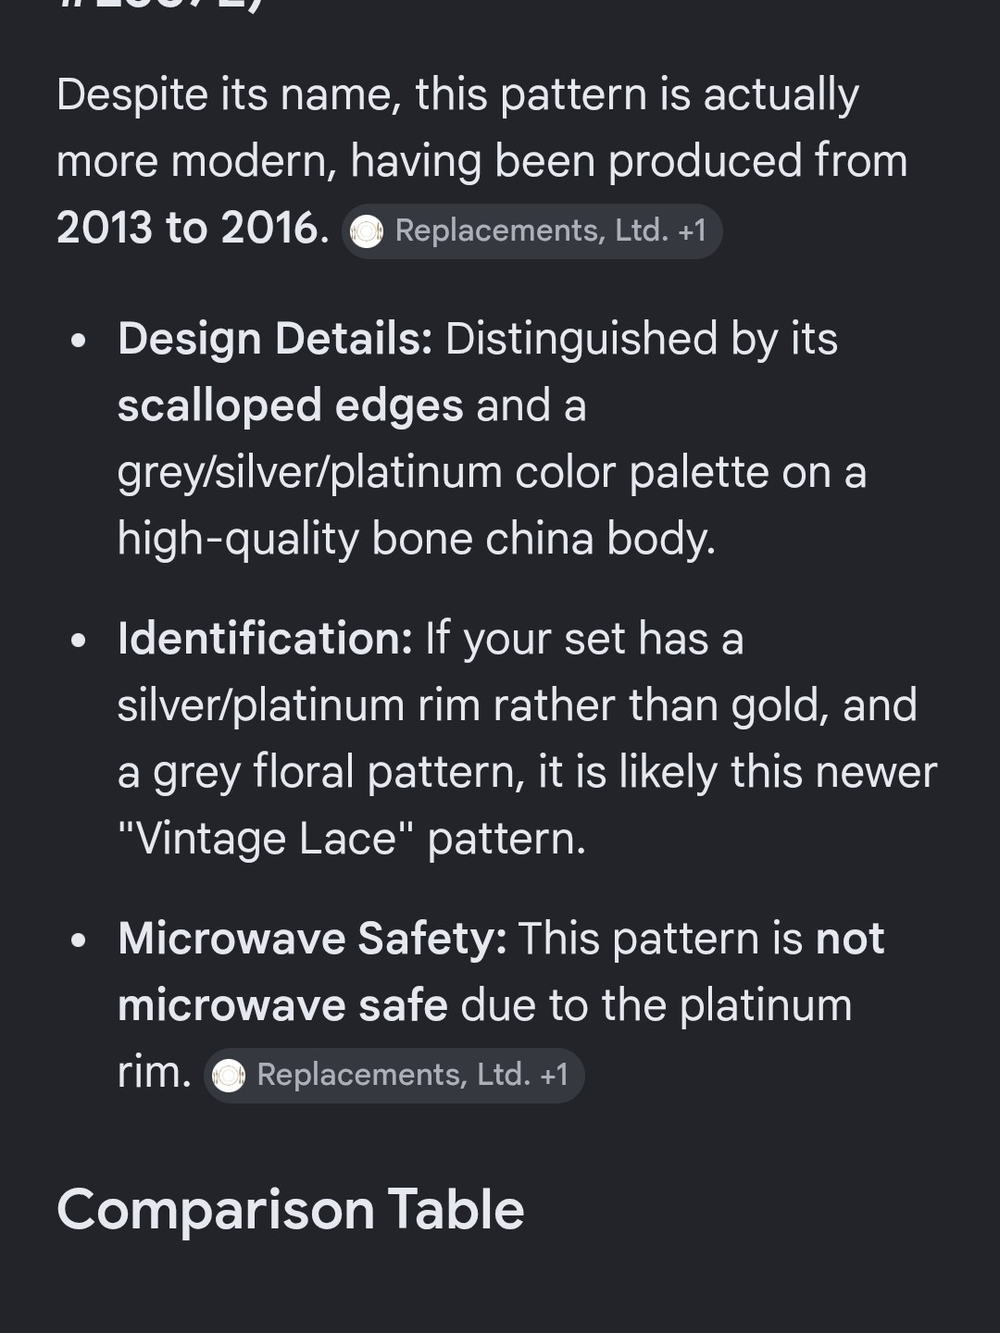This screenshot has width=1000, height=1333.
Task: Click the bullet point beside Microwave Safety
Action: 79,940
